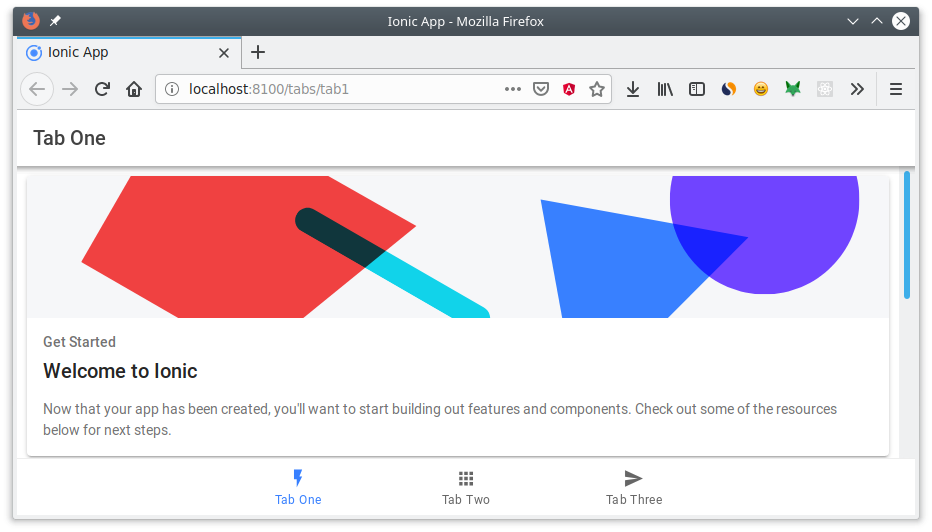Open a new browser tab
This screenshot has width=932, height=532.
tap(258, 52)
